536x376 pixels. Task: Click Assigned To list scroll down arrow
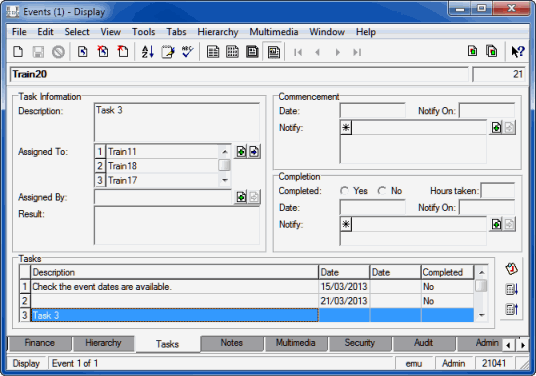(x=225, y=180)
